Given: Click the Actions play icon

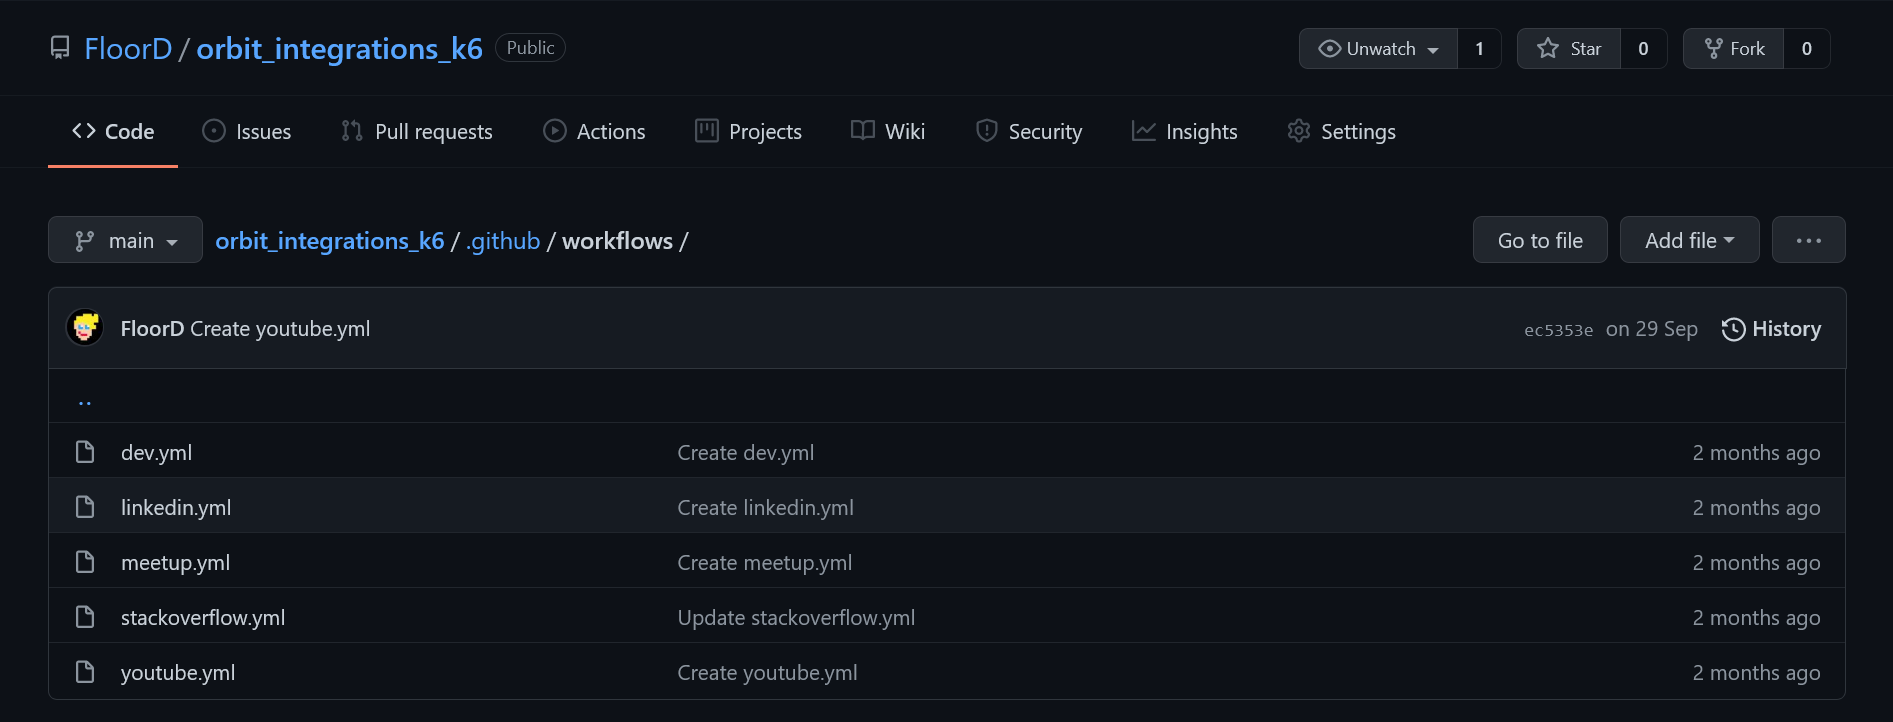Looking at the screenshot, I should [555, 131].
